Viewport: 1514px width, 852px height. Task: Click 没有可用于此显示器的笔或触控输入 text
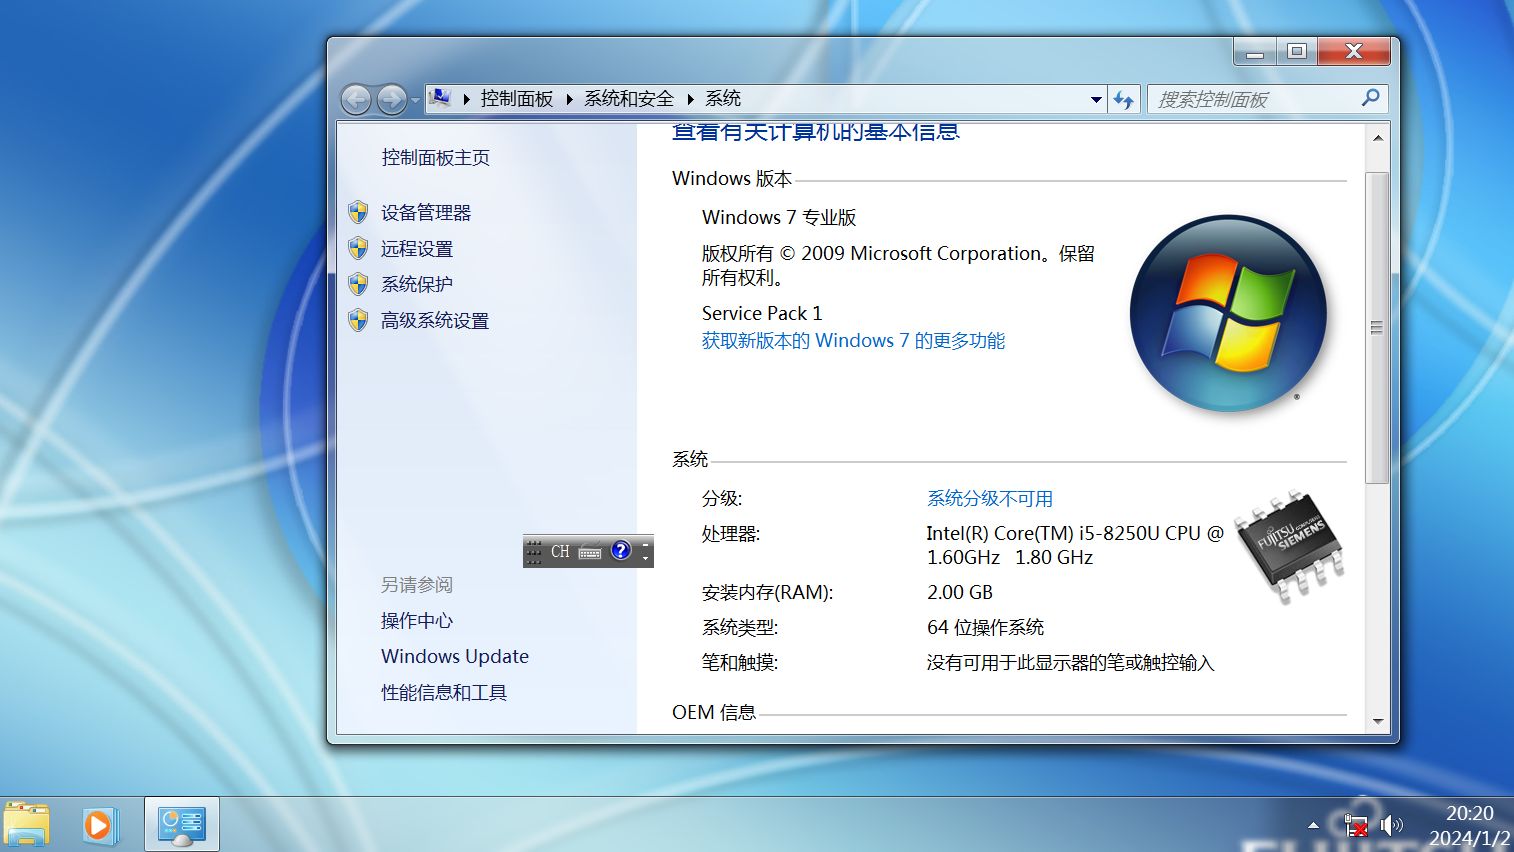pos(1070,662)
